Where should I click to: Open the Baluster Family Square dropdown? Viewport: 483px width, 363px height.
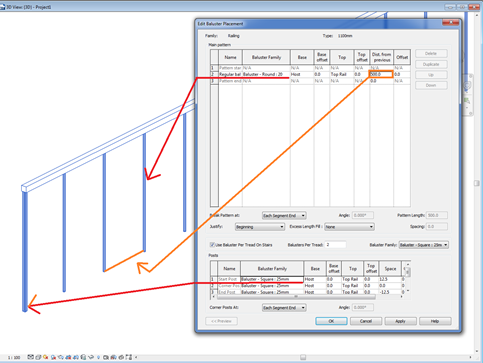[x=424, y=245]
